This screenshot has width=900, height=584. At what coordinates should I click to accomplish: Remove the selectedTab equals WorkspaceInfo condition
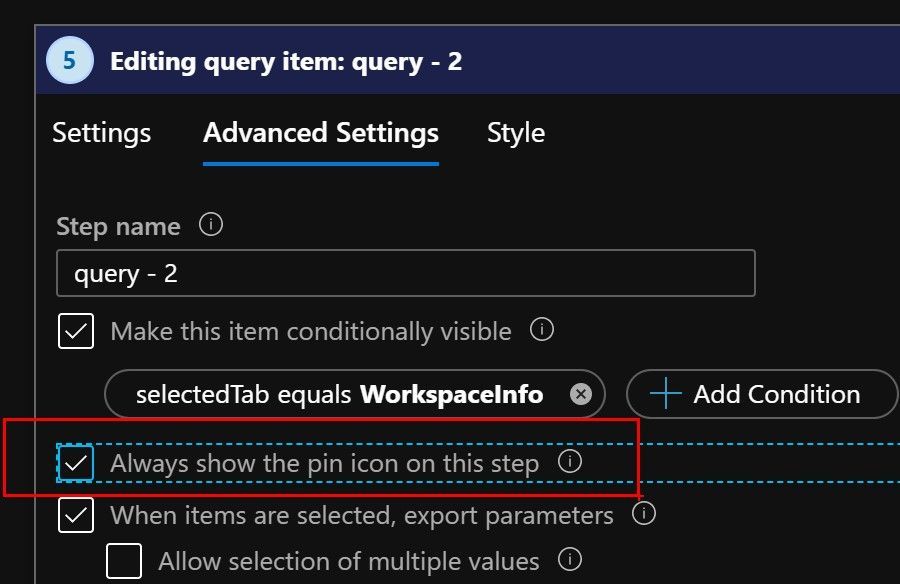pyautogui.click(x=581, y=394)
